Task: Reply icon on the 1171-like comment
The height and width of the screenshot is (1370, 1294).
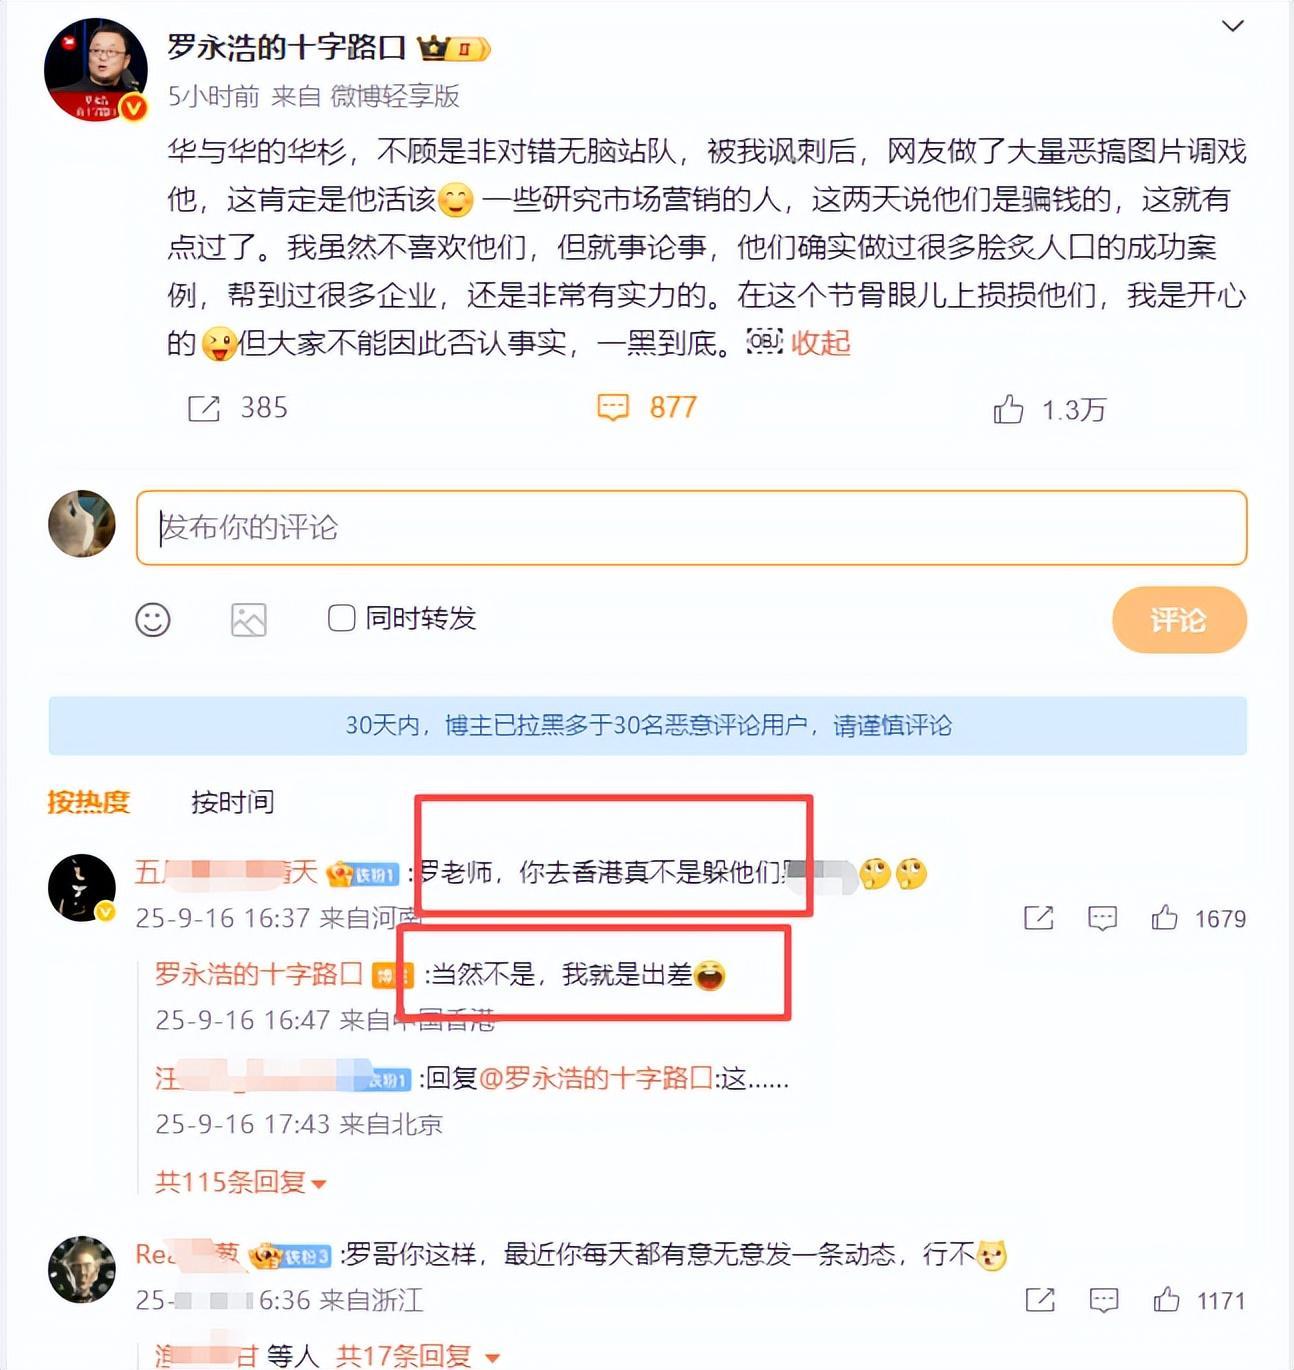Action: pyautogui.click(x=1103, y=1300)
